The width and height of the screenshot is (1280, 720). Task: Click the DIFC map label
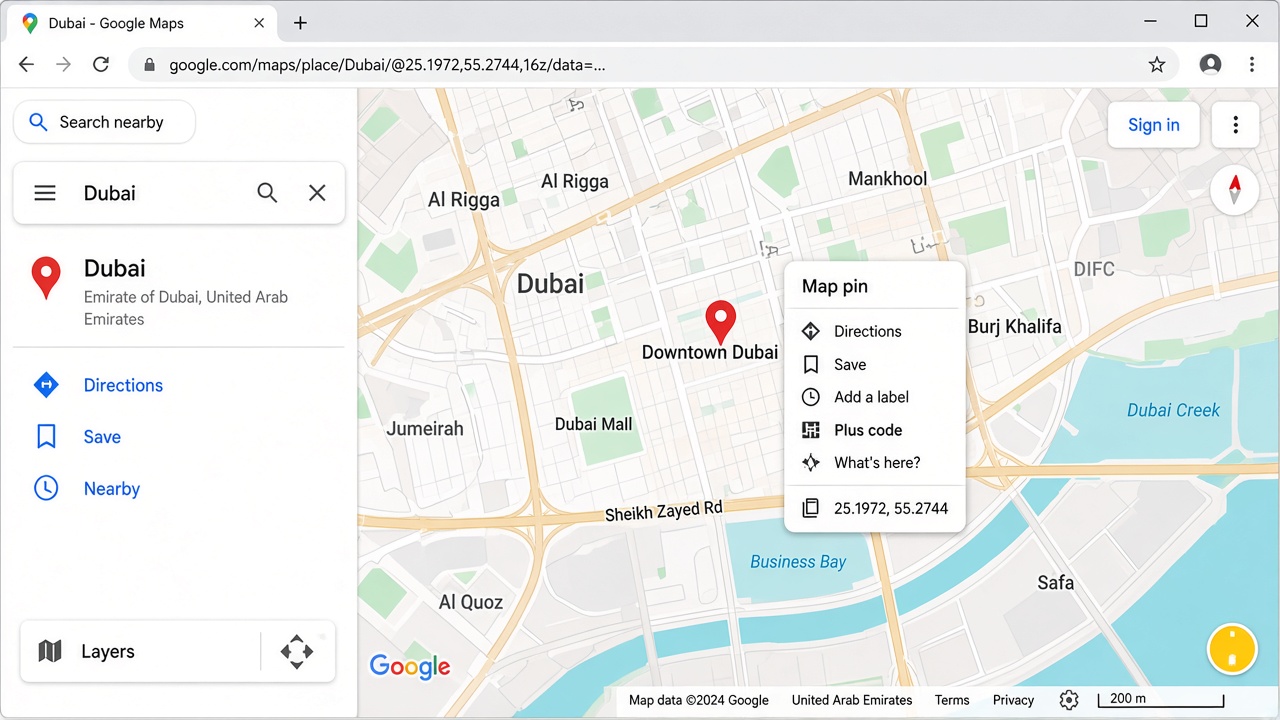click(x=1094, y=269)
